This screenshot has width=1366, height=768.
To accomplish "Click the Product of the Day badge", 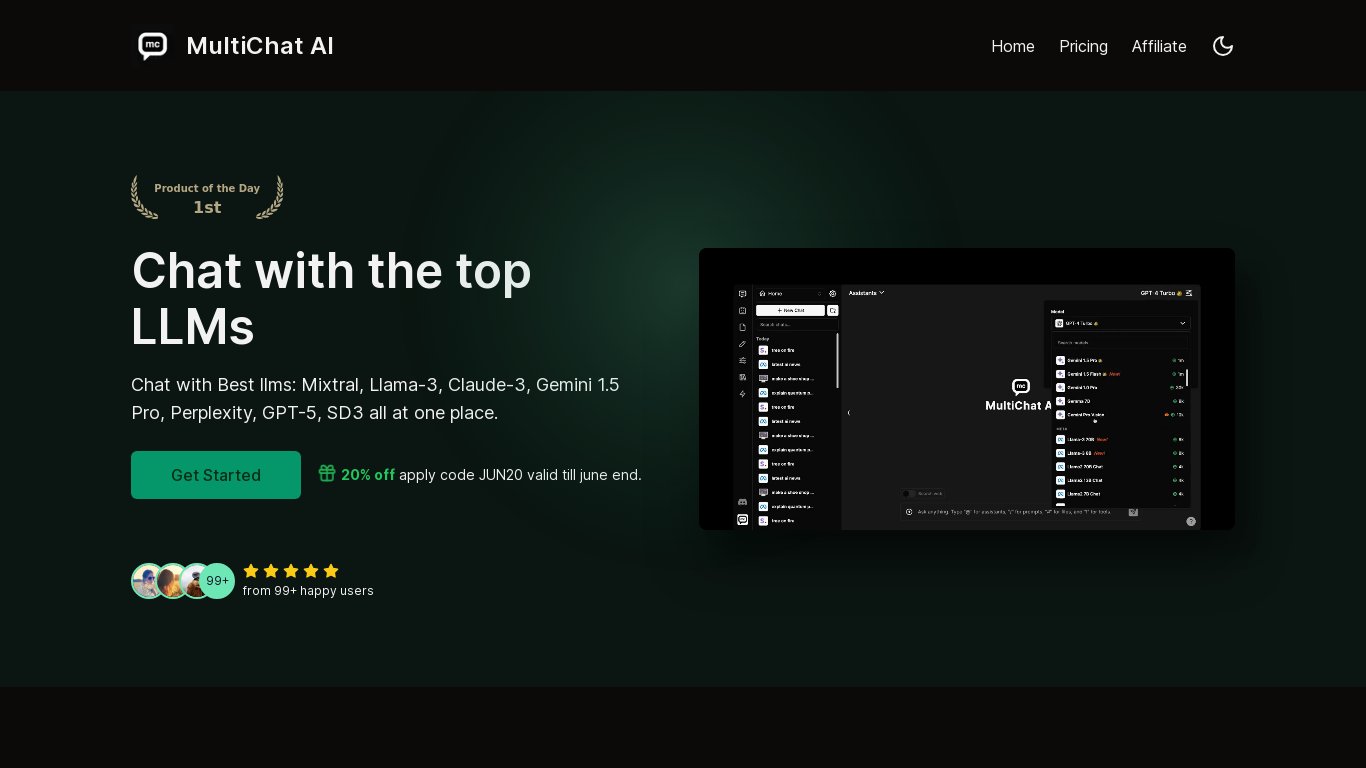I will 207,197.
